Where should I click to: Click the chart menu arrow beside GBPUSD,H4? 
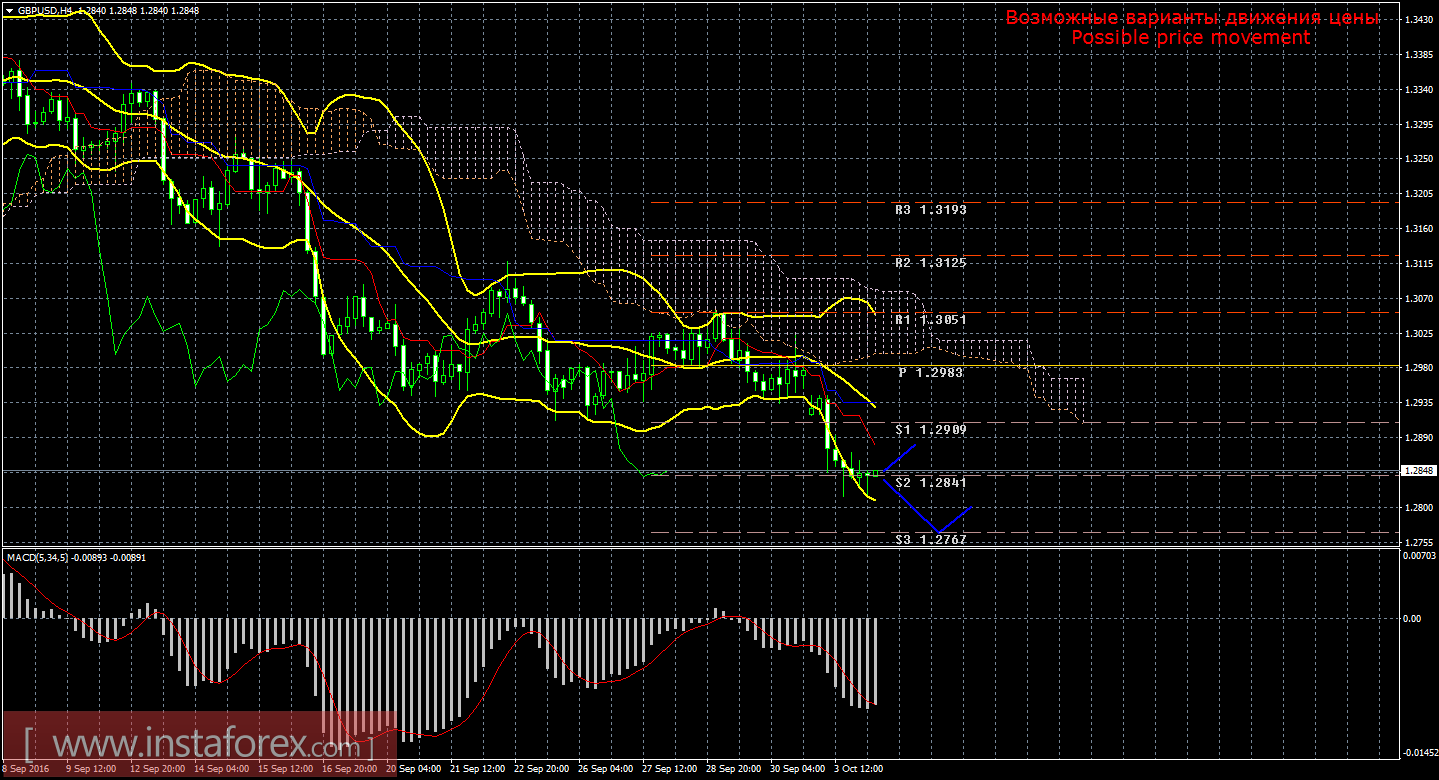point(9,10)
